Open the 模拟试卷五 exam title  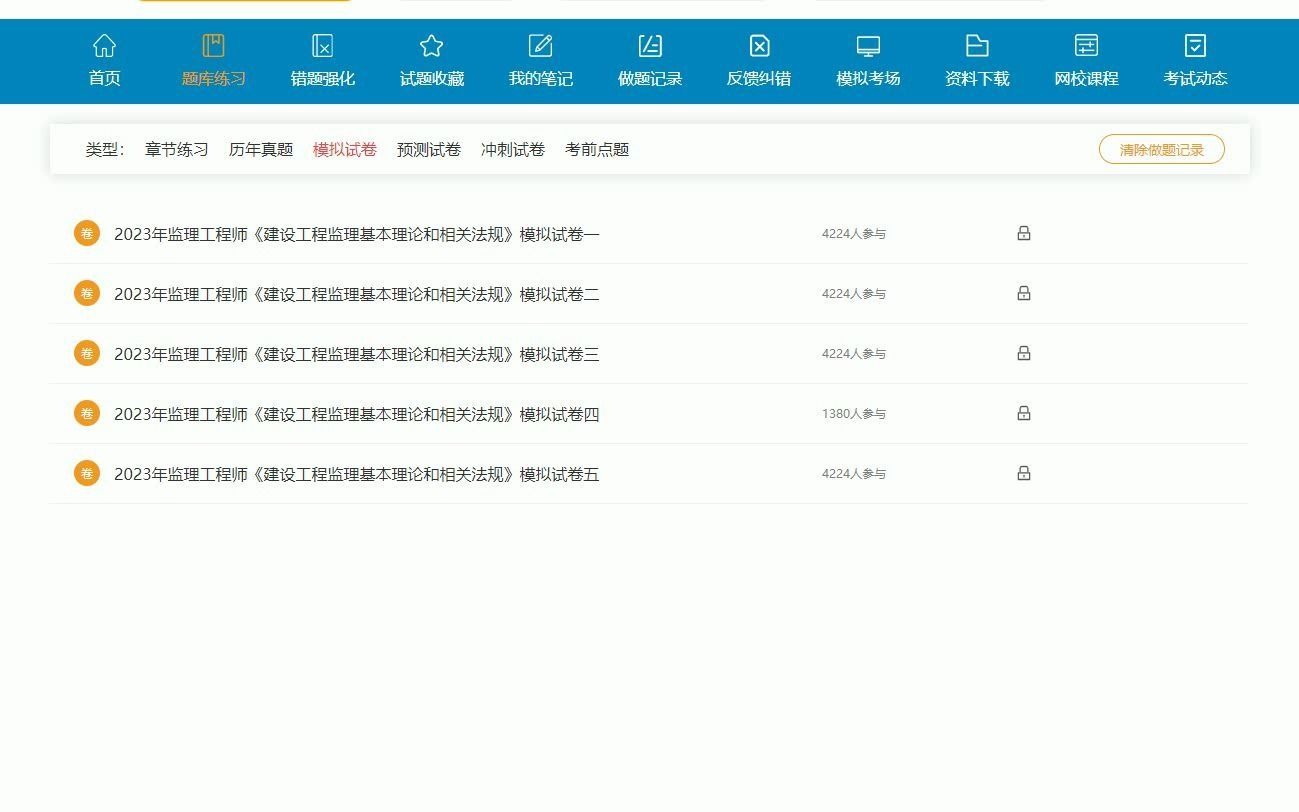click(357, 475)
